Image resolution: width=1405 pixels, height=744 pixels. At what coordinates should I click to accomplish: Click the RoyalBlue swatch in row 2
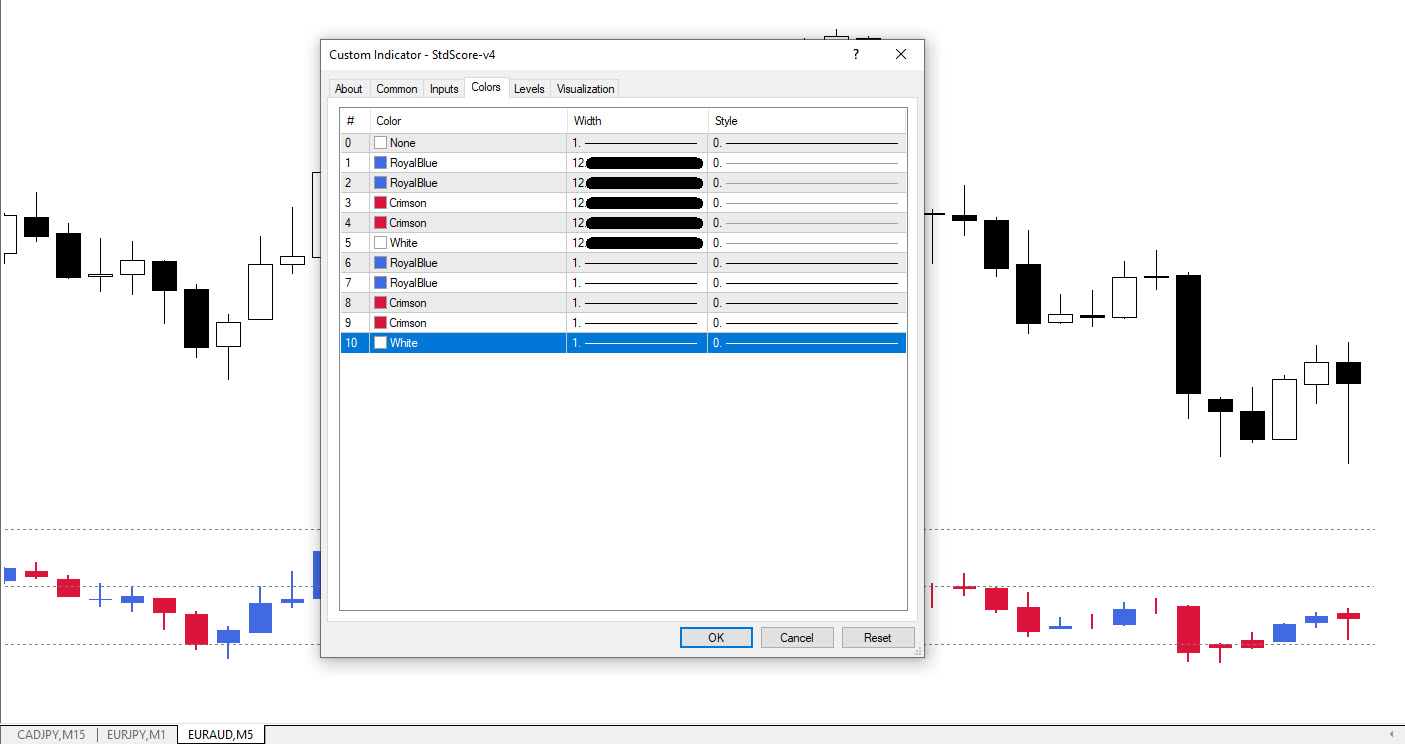pyautogui.click(x=380, y=183)
